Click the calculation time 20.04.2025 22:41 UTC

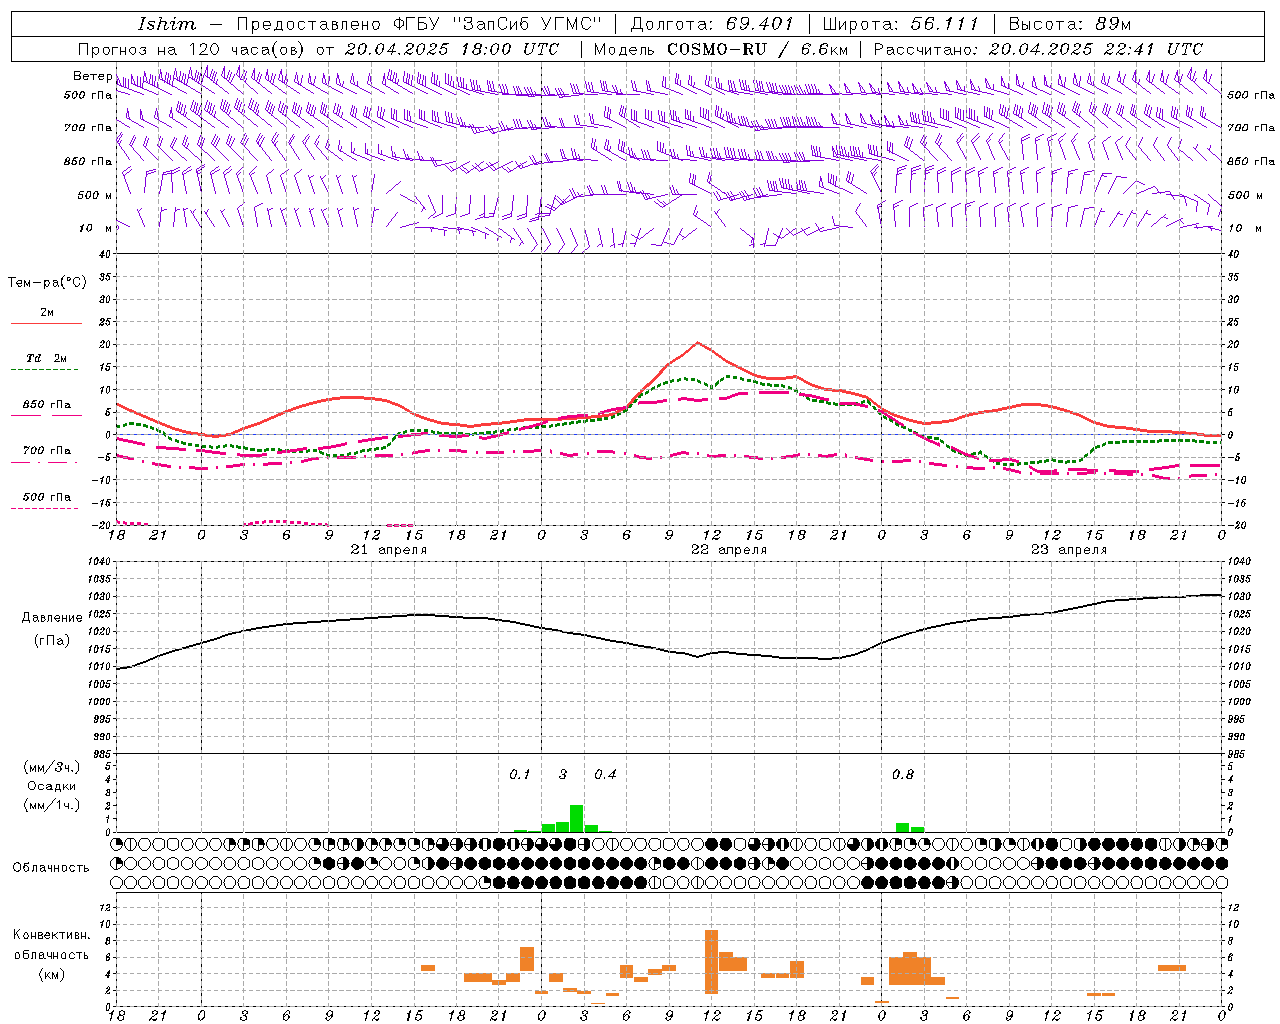coord(1095,49)
